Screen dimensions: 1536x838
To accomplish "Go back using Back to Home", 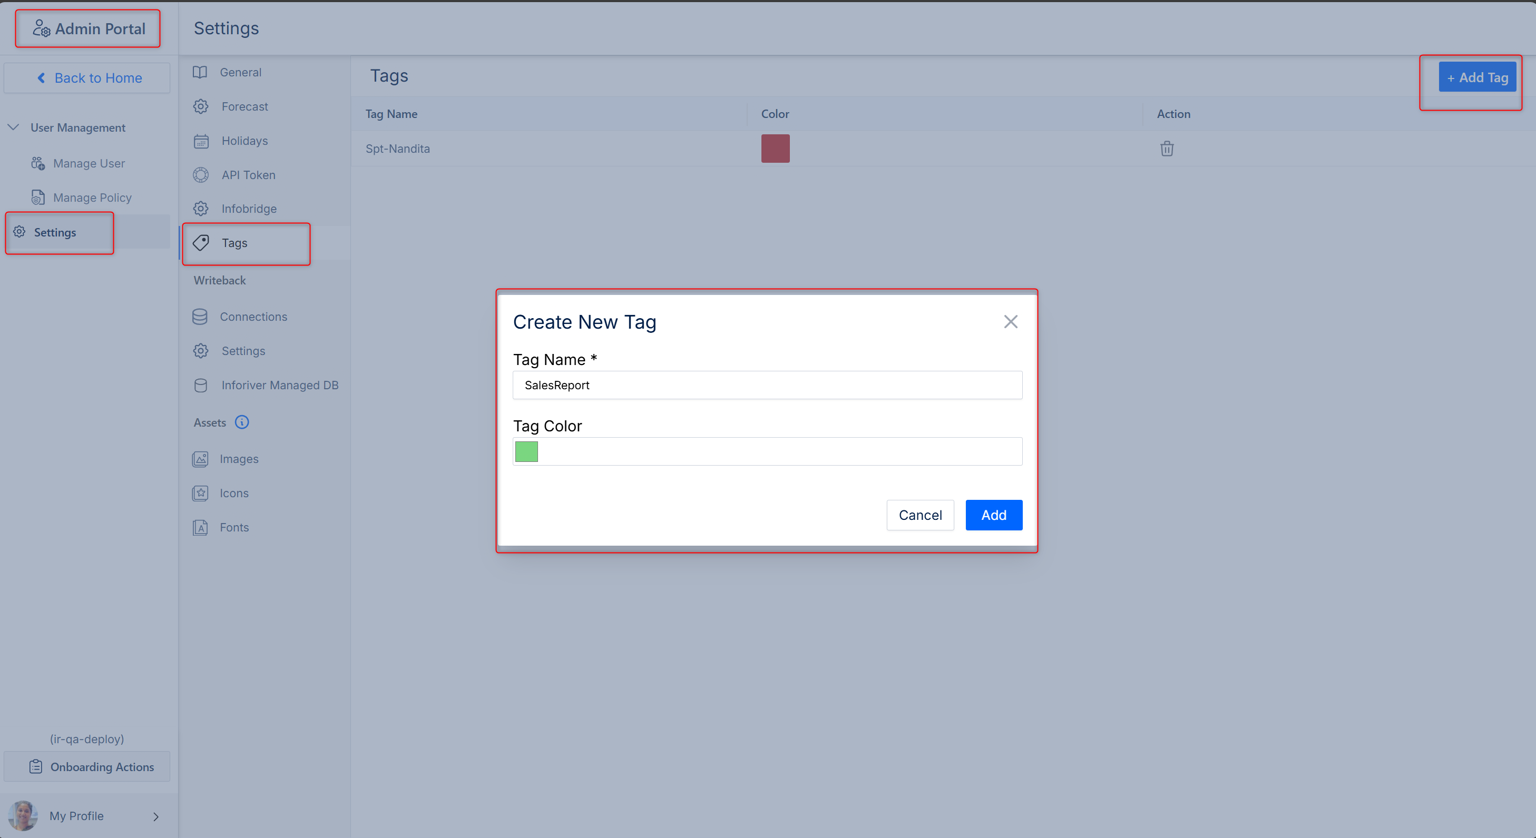I will (87, 78).
